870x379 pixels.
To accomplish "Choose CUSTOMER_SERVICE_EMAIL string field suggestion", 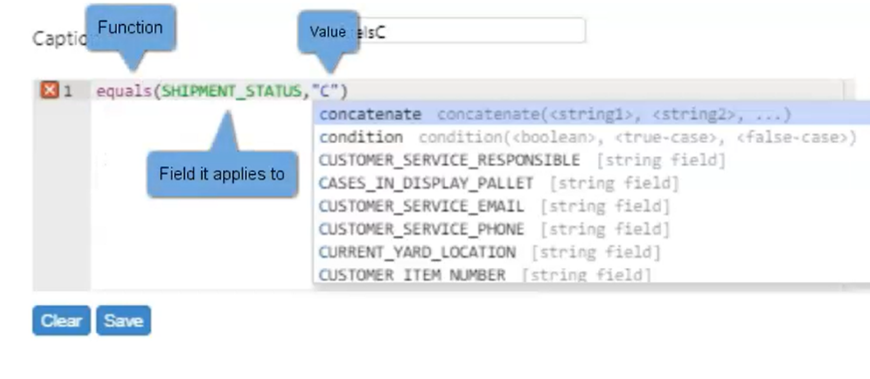I will [591, 206].
